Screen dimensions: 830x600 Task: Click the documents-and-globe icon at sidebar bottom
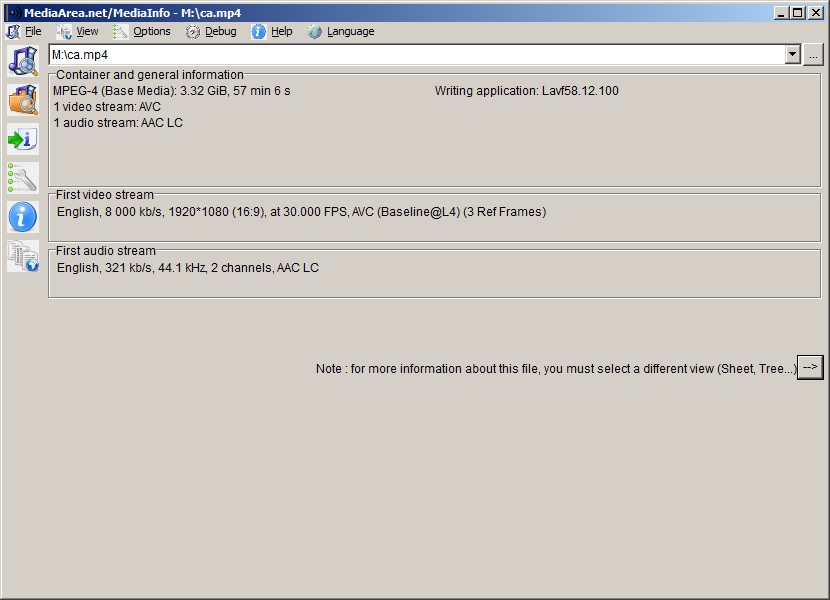(x=22, y=256)
